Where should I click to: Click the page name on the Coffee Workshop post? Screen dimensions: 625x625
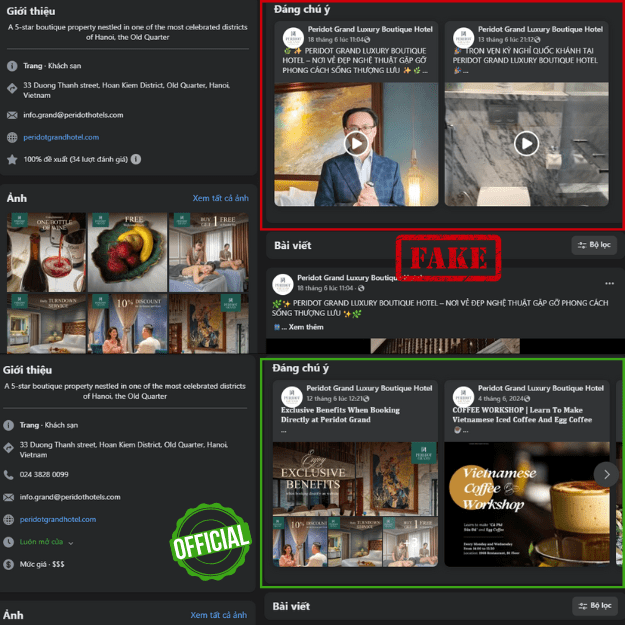tap(540, 388)
